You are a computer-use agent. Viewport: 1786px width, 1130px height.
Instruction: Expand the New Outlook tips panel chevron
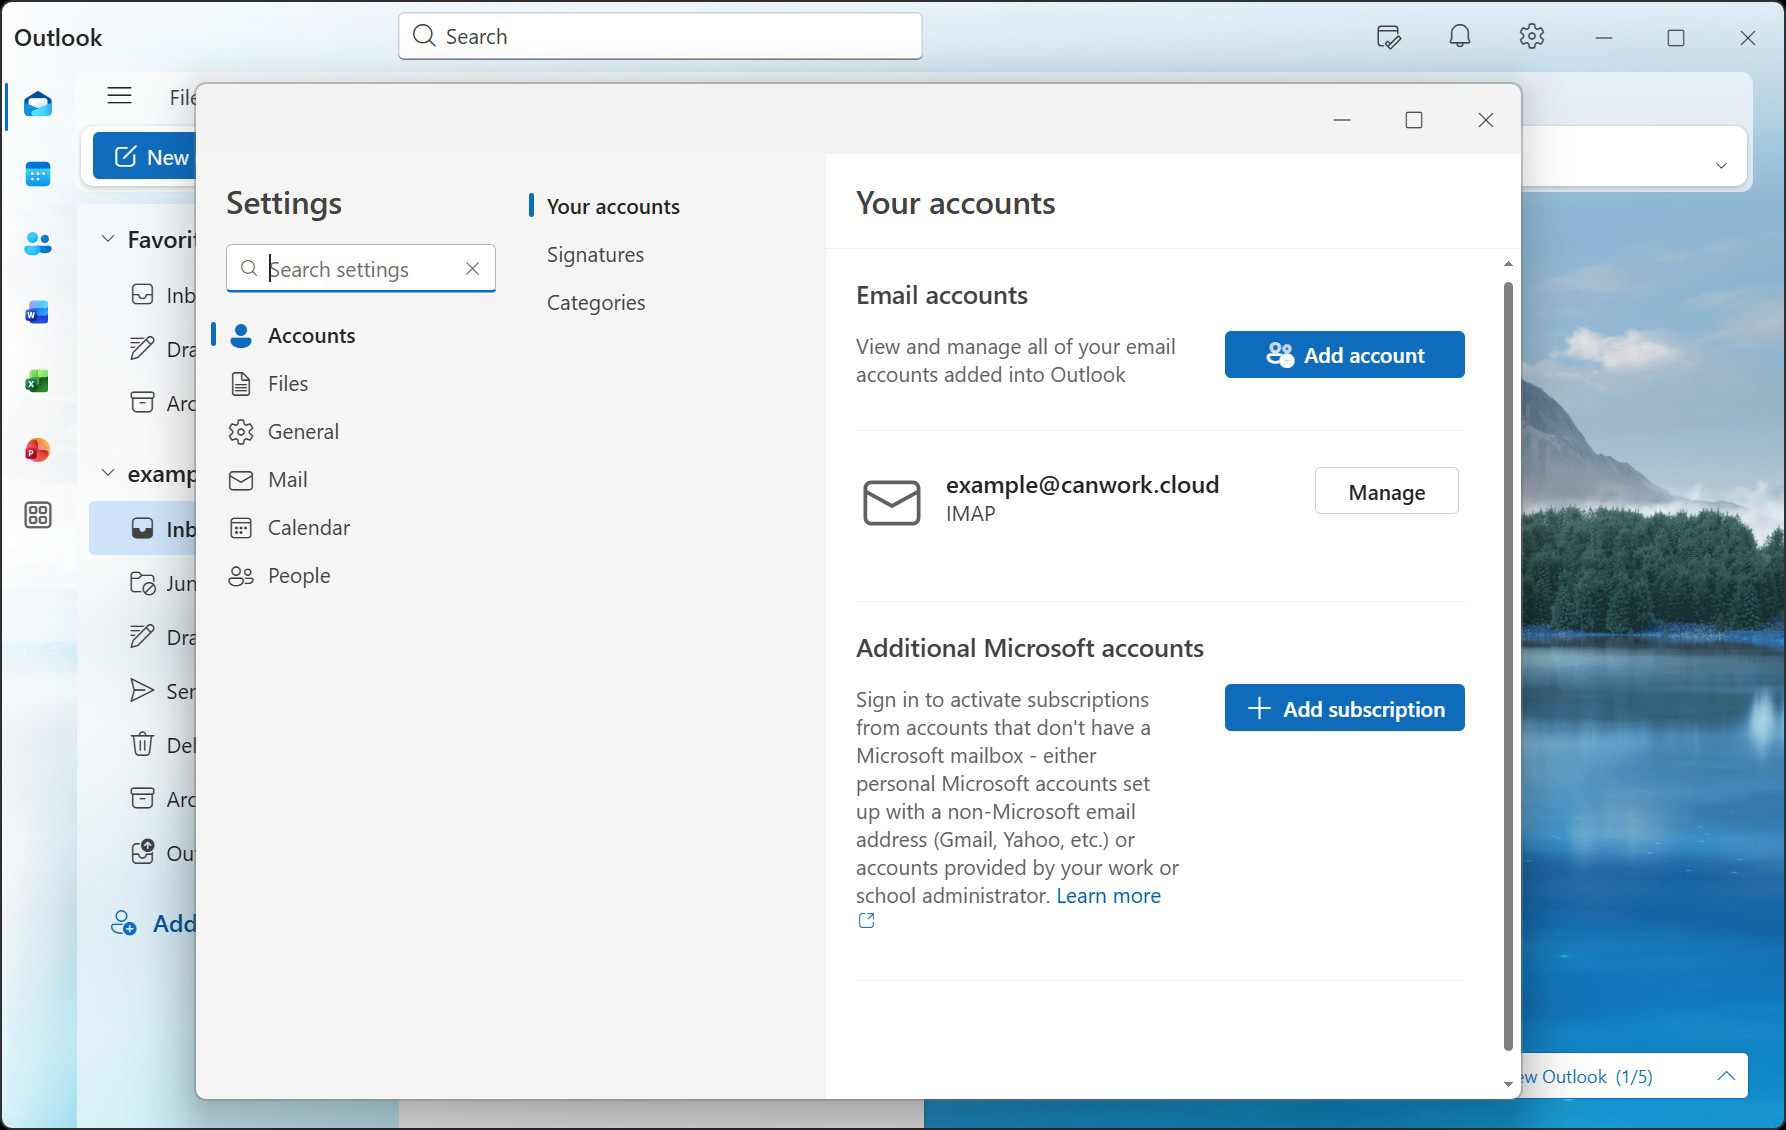(x=1725, y=1076)
